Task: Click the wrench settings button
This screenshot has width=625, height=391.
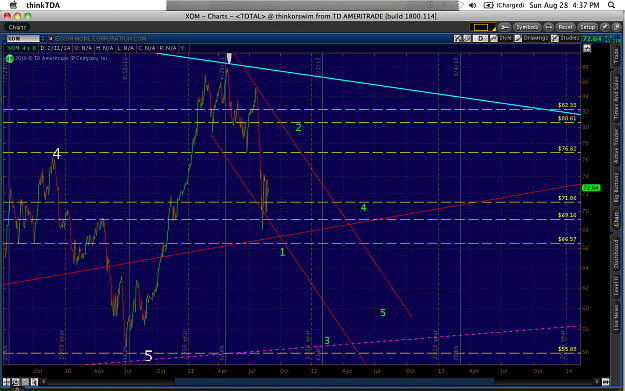Action: point(504,27)
